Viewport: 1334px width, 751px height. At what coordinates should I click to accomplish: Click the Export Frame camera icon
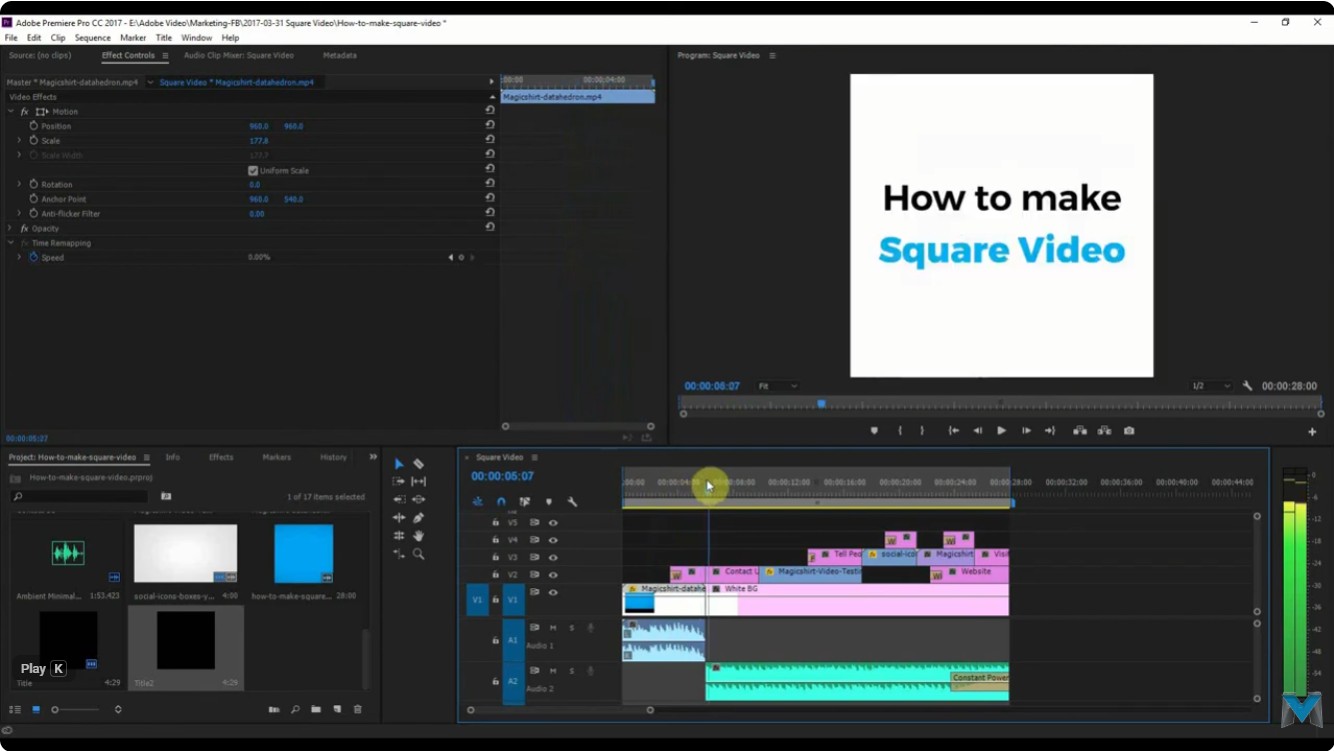pos(1129,430)
